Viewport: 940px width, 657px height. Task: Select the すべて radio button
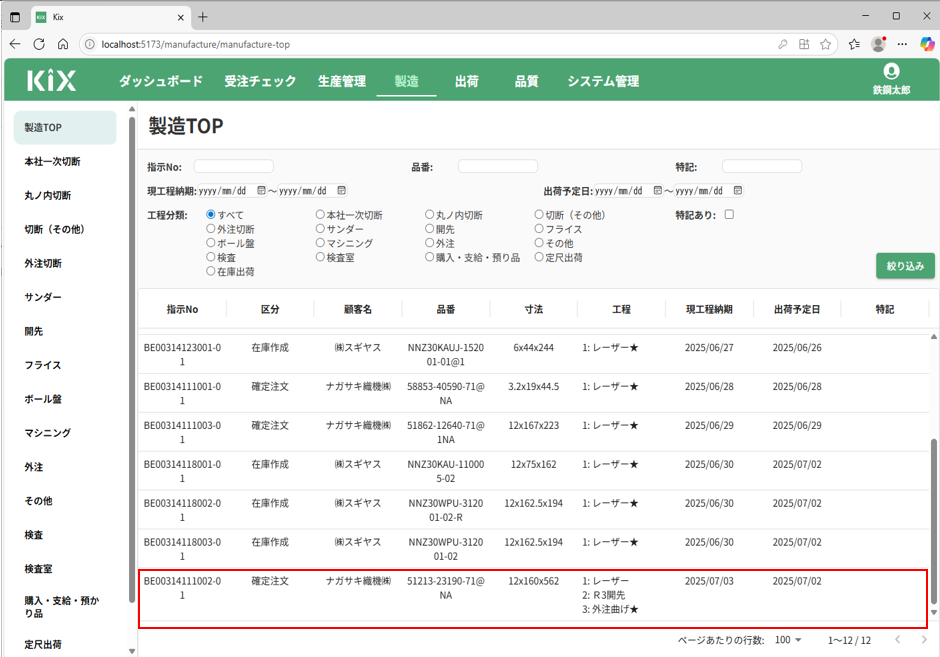[x=210, y=215]
